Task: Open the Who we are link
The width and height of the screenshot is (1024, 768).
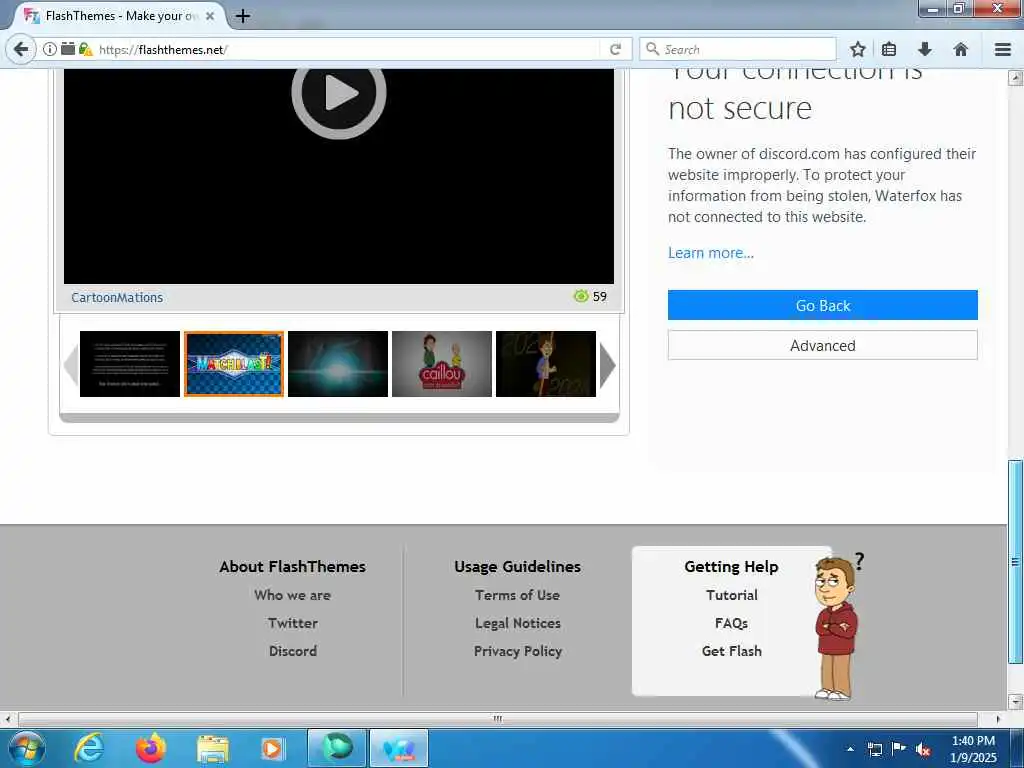Action: (293, 595)
